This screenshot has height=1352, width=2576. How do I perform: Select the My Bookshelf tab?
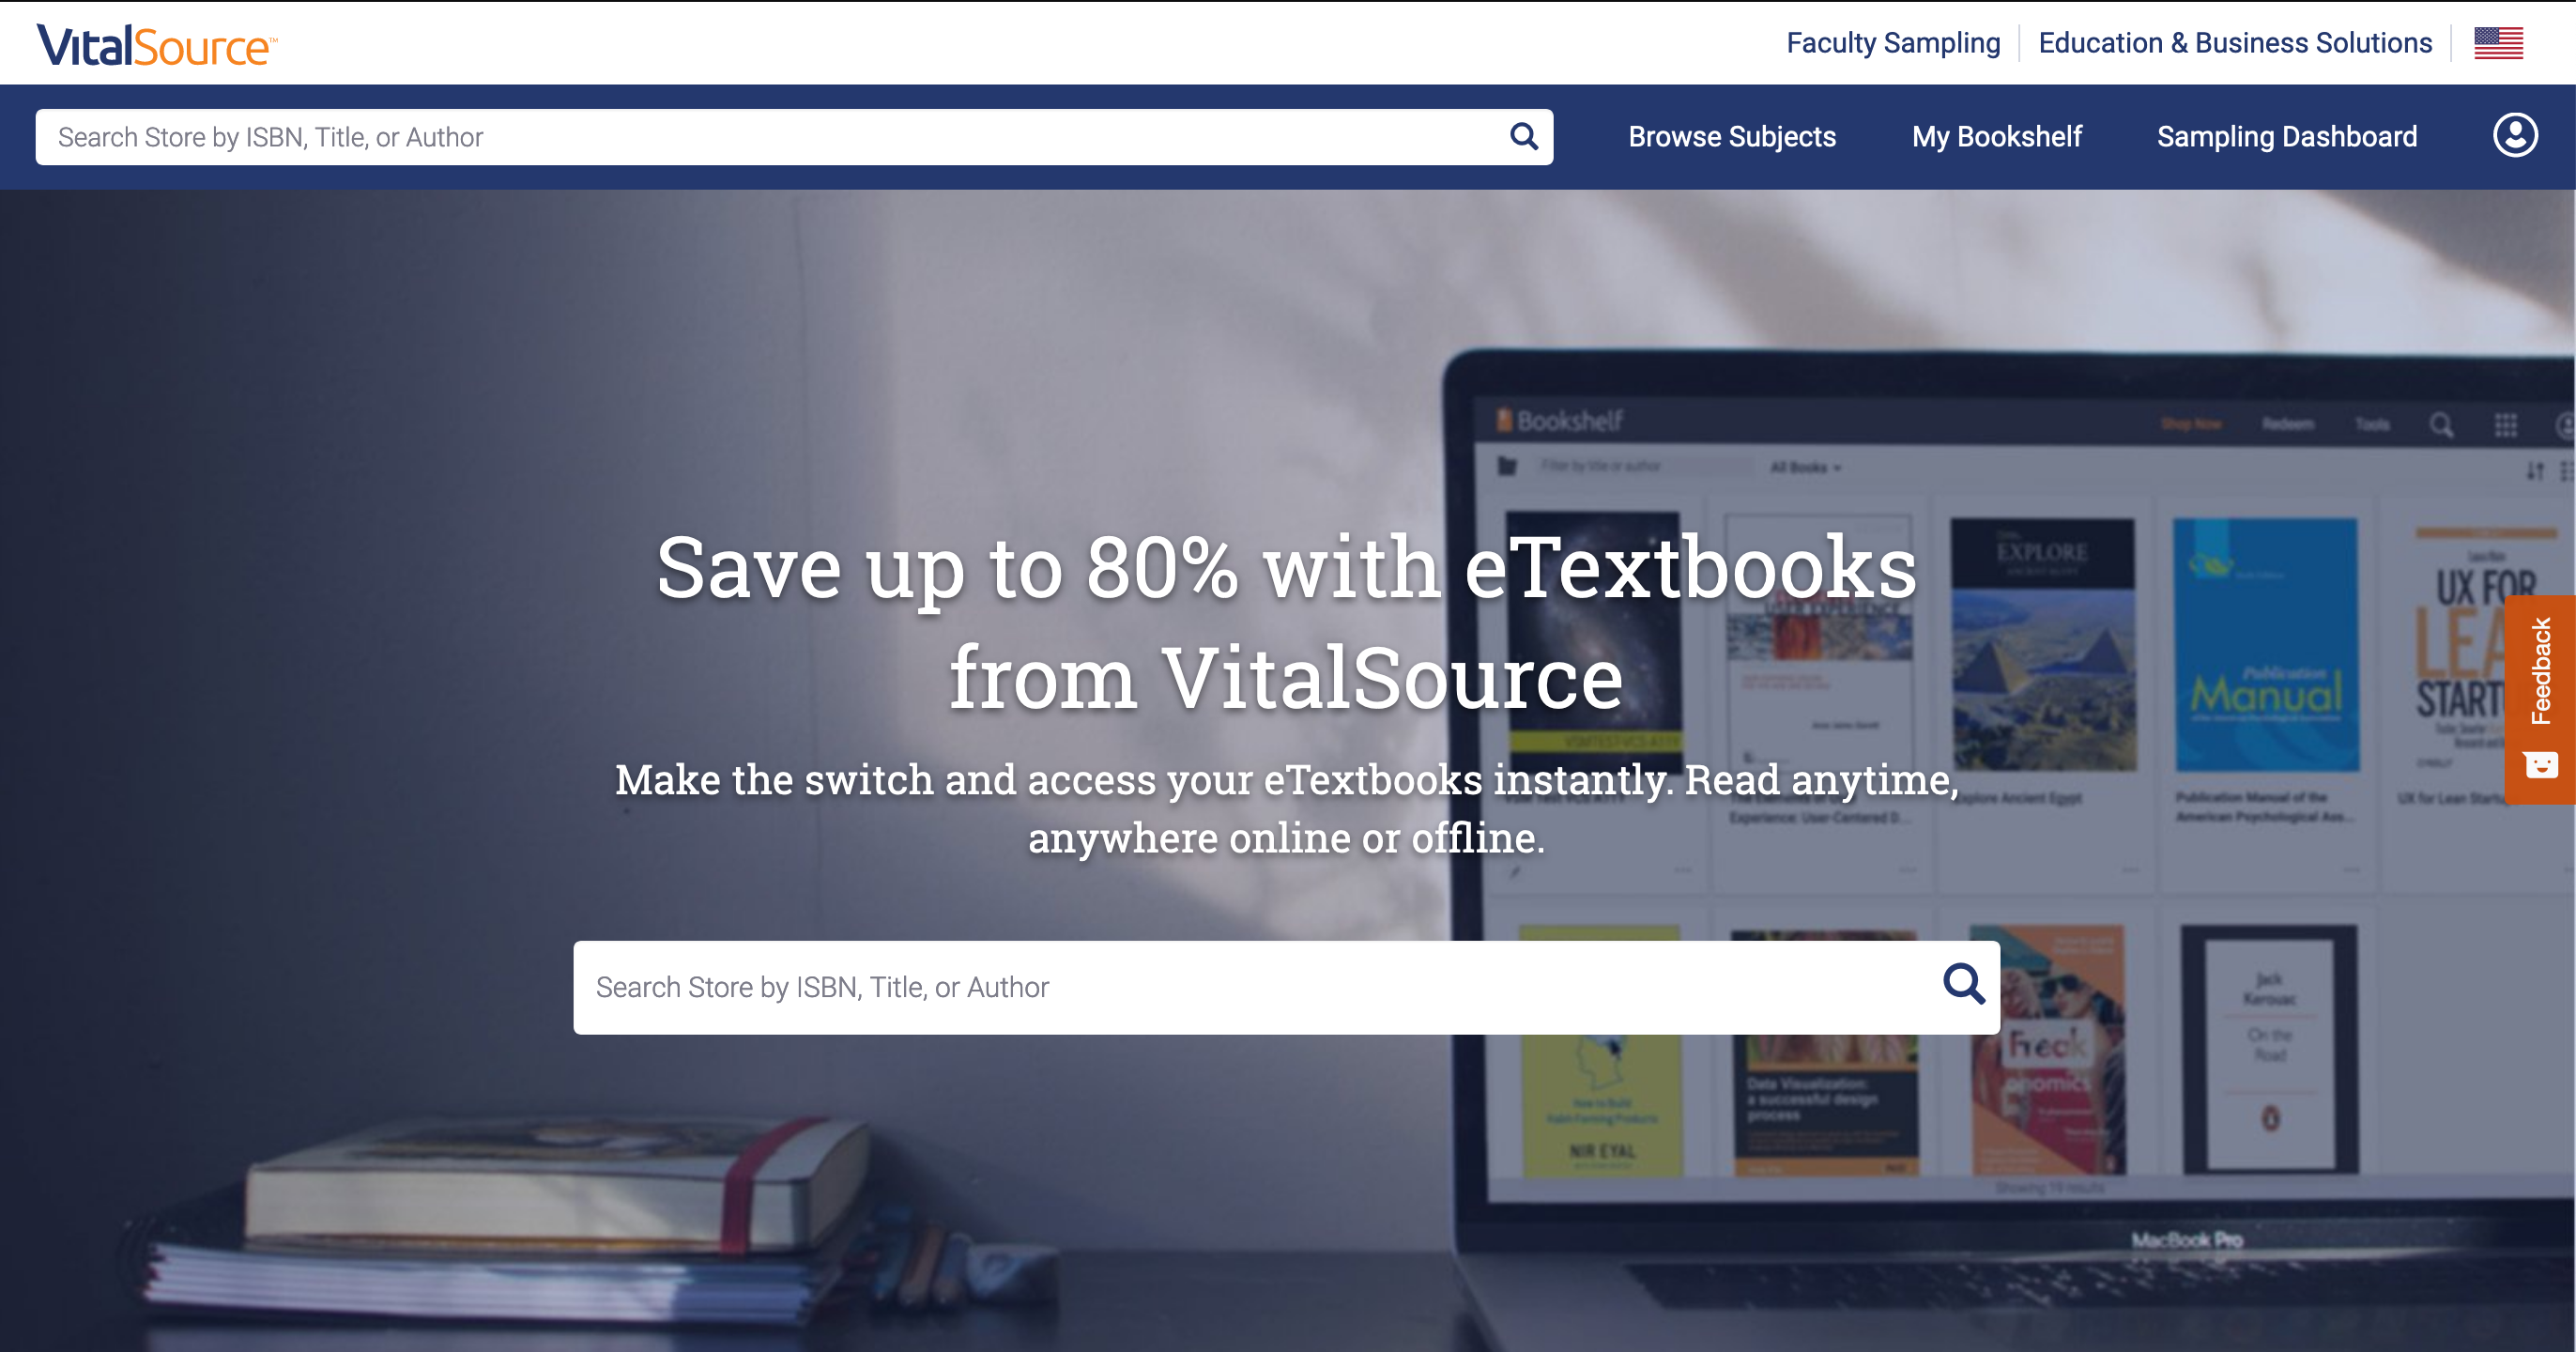[1997, 136]
